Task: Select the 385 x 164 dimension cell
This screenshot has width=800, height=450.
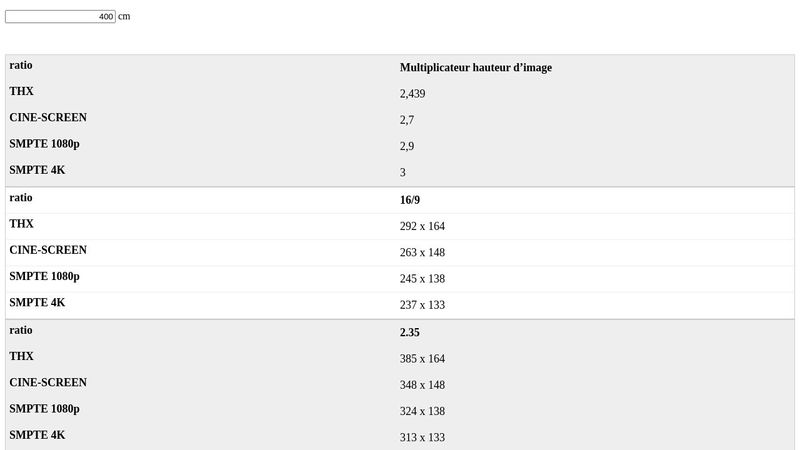Action: click(422, 359)
